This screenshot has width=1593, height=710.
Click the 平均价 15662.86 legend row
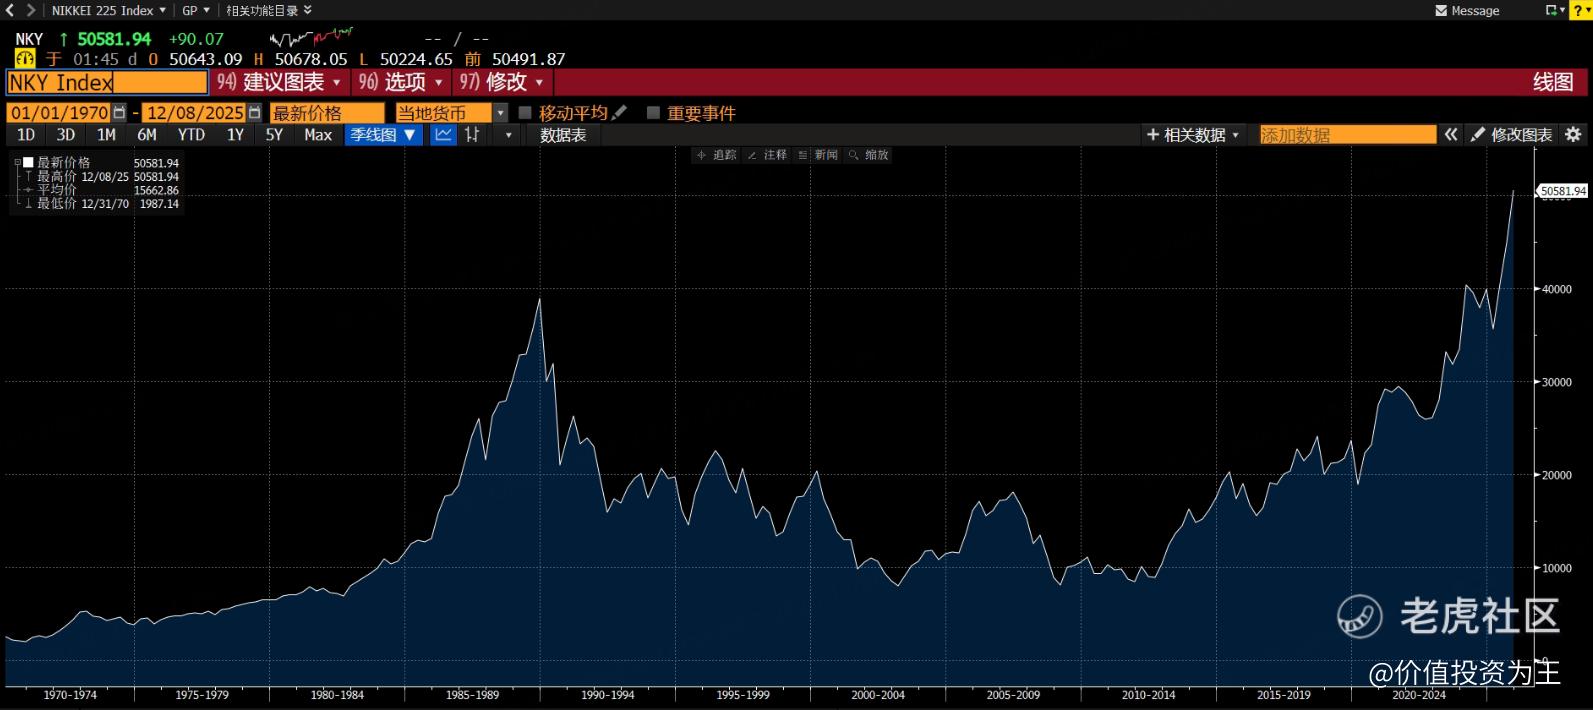pyautogui.click(x=102, y=190)
